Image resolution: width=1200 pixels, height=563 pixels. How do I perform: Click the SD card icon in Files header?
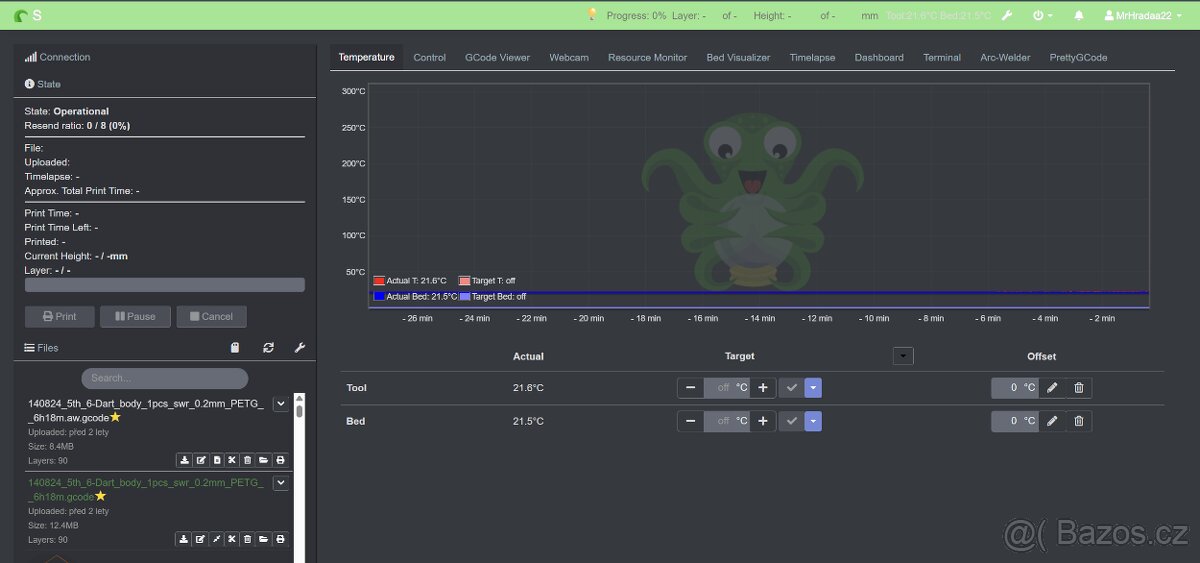click(x=235, y=348)
